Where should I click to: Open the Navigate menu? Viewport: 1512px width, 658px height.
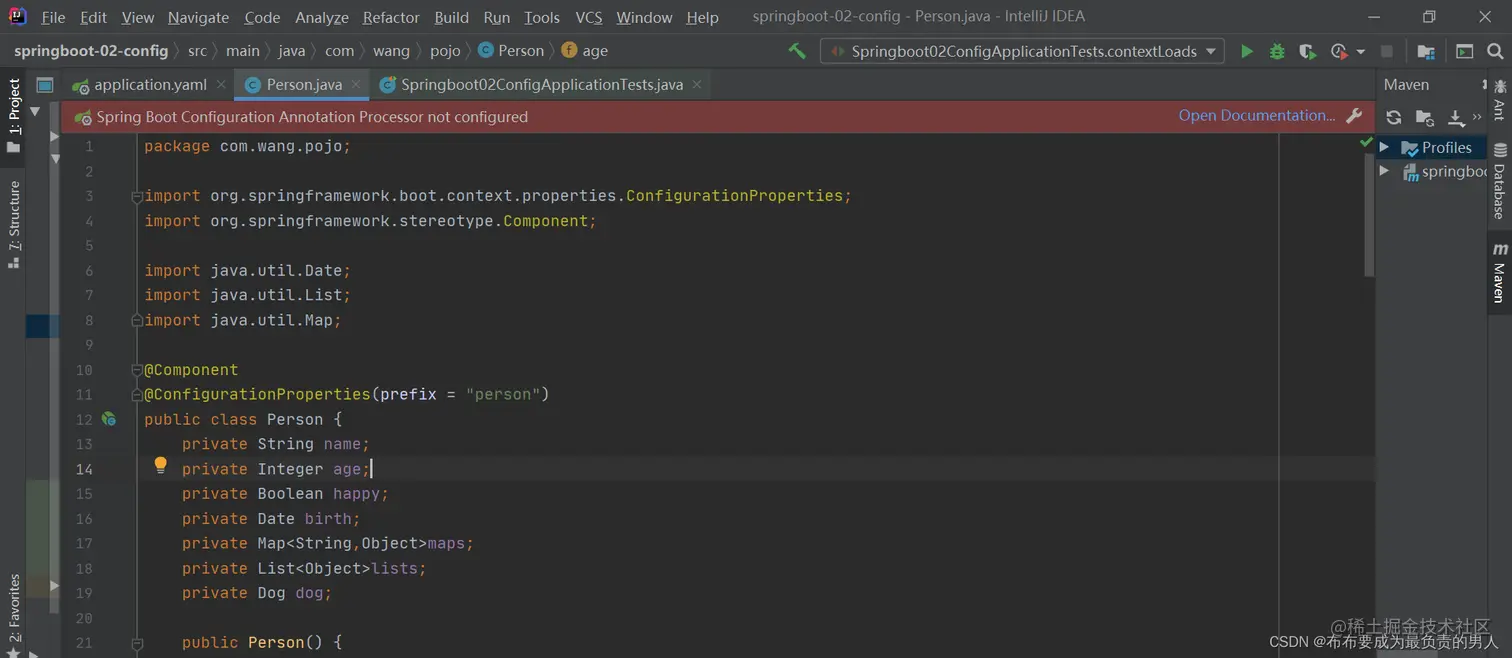tap(198, 17)
